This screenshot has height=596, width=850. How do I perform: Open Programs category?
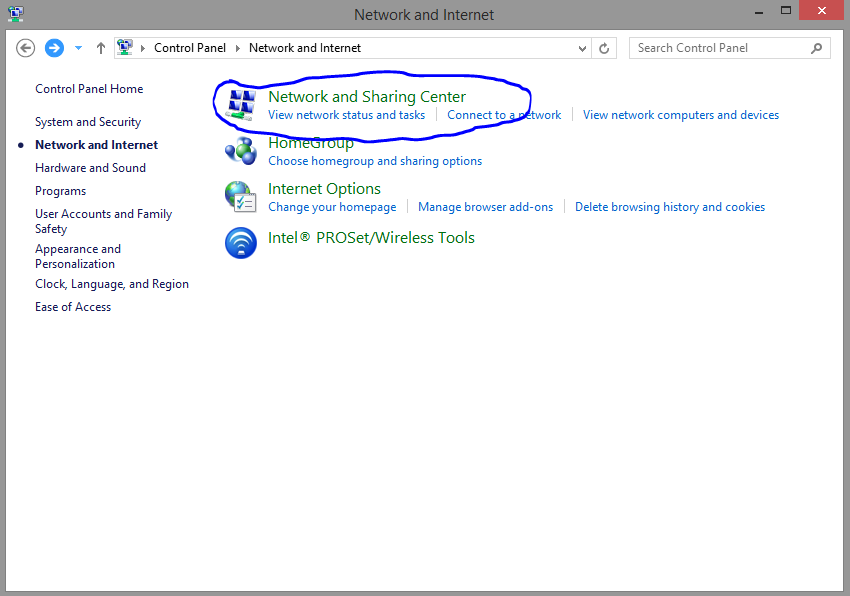(x=60, y=191)
